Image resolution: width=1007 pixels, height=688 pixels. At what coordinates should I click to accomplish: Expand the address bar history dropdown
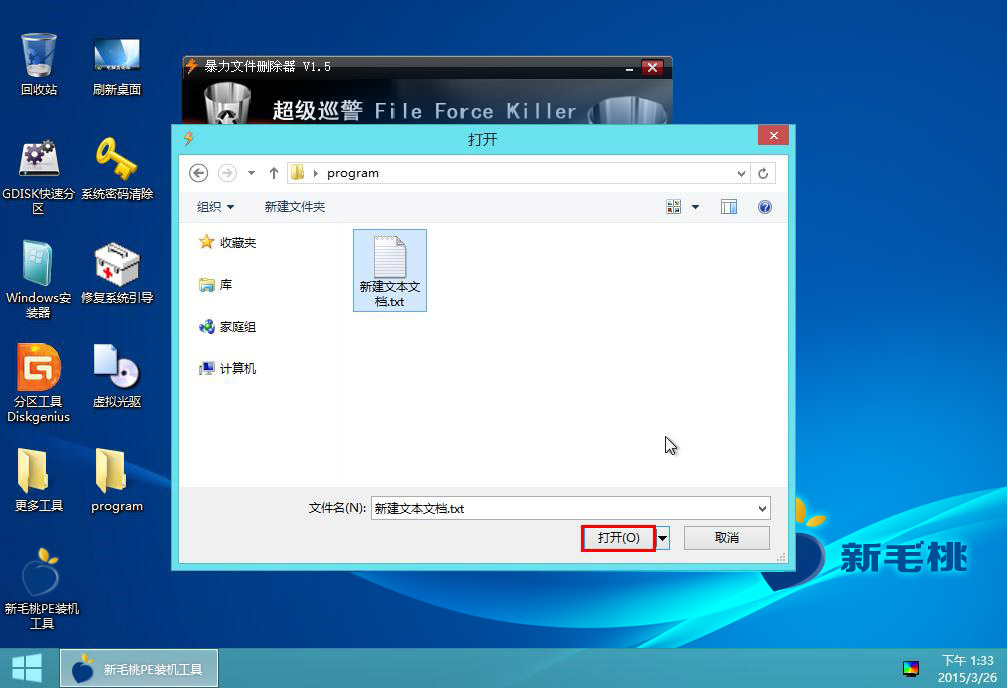point(741,173)
